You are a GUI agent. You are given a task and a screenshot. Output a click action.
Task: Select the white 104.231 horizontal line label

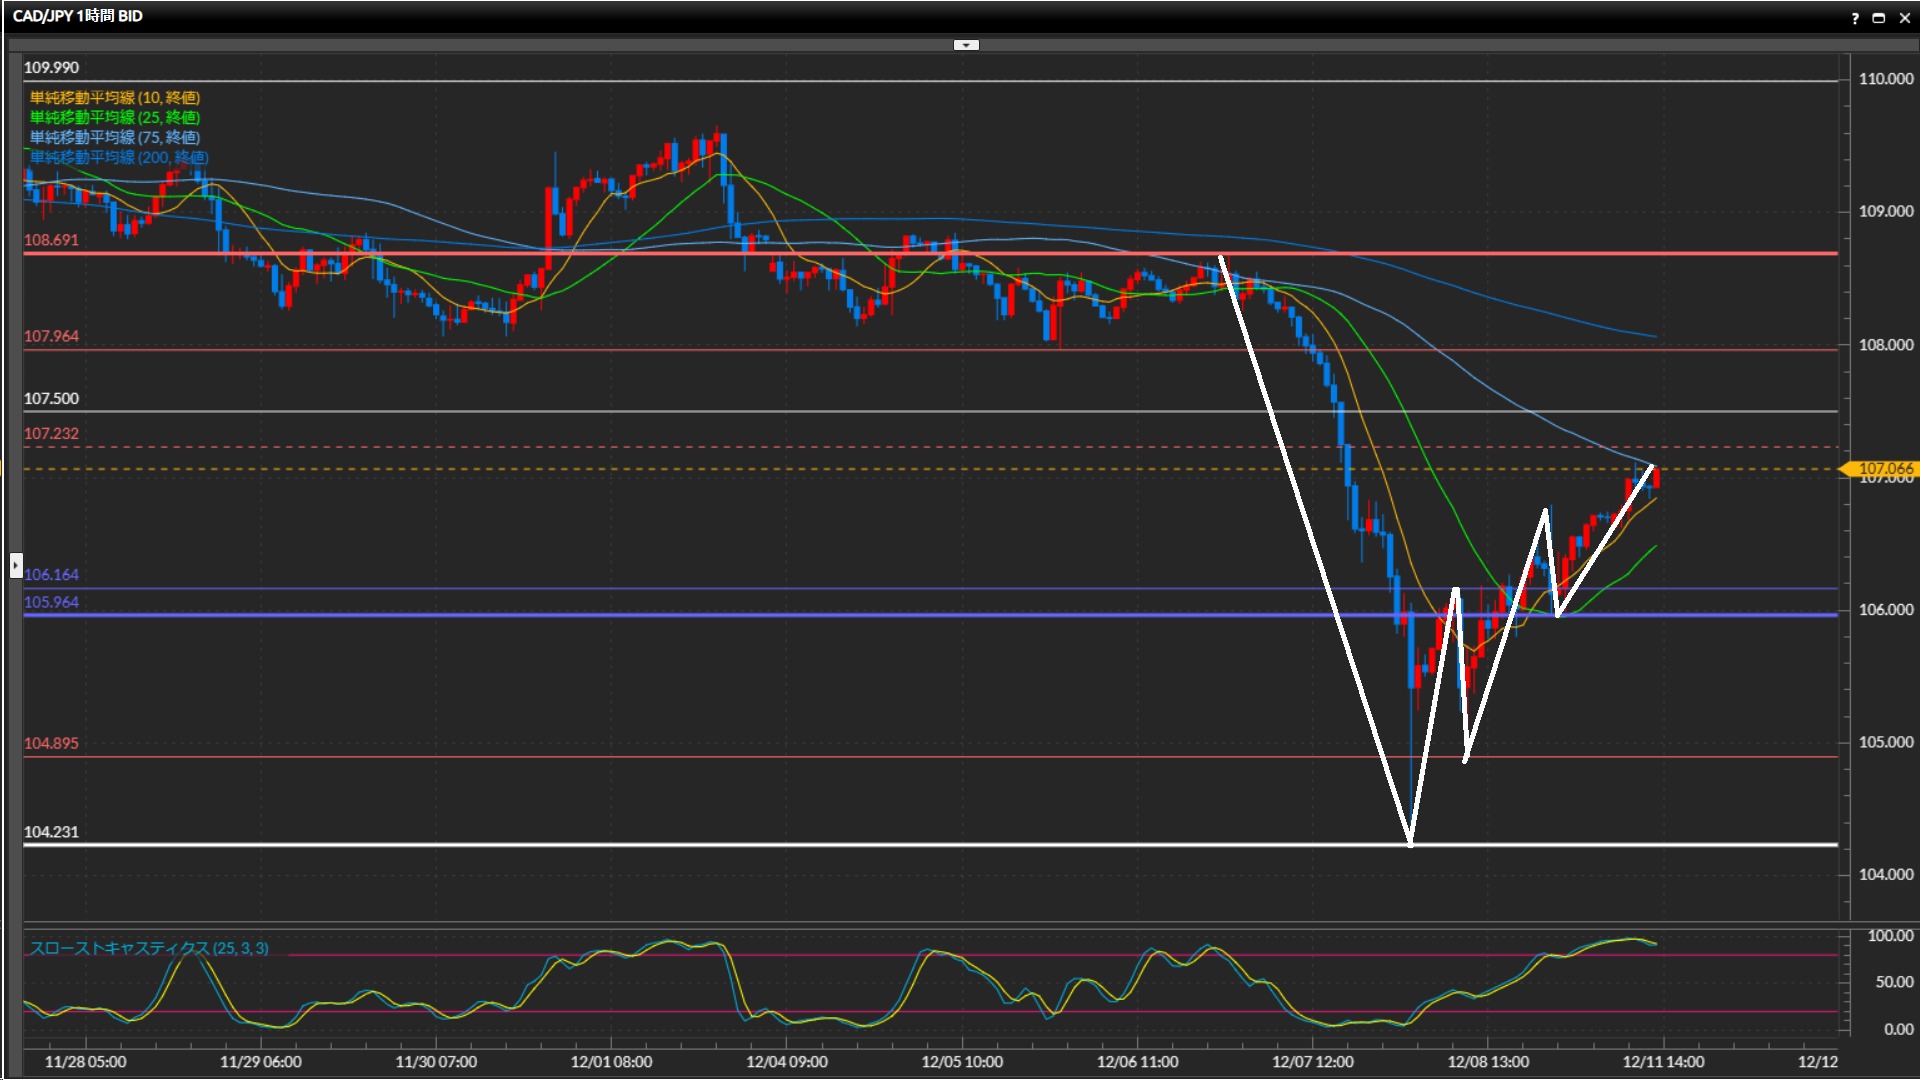pyautogui.click(x=51, y=832)
